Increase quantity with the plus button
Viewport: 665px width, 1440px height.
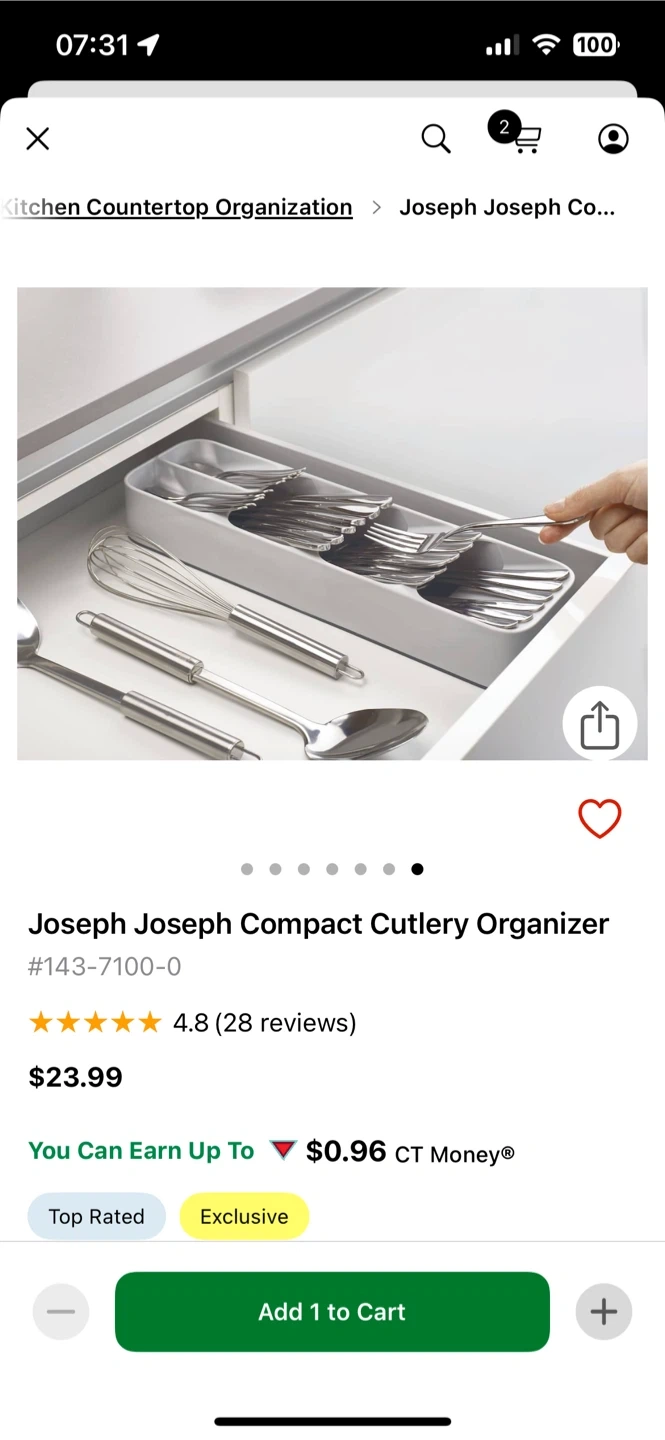coord(604,1311)
